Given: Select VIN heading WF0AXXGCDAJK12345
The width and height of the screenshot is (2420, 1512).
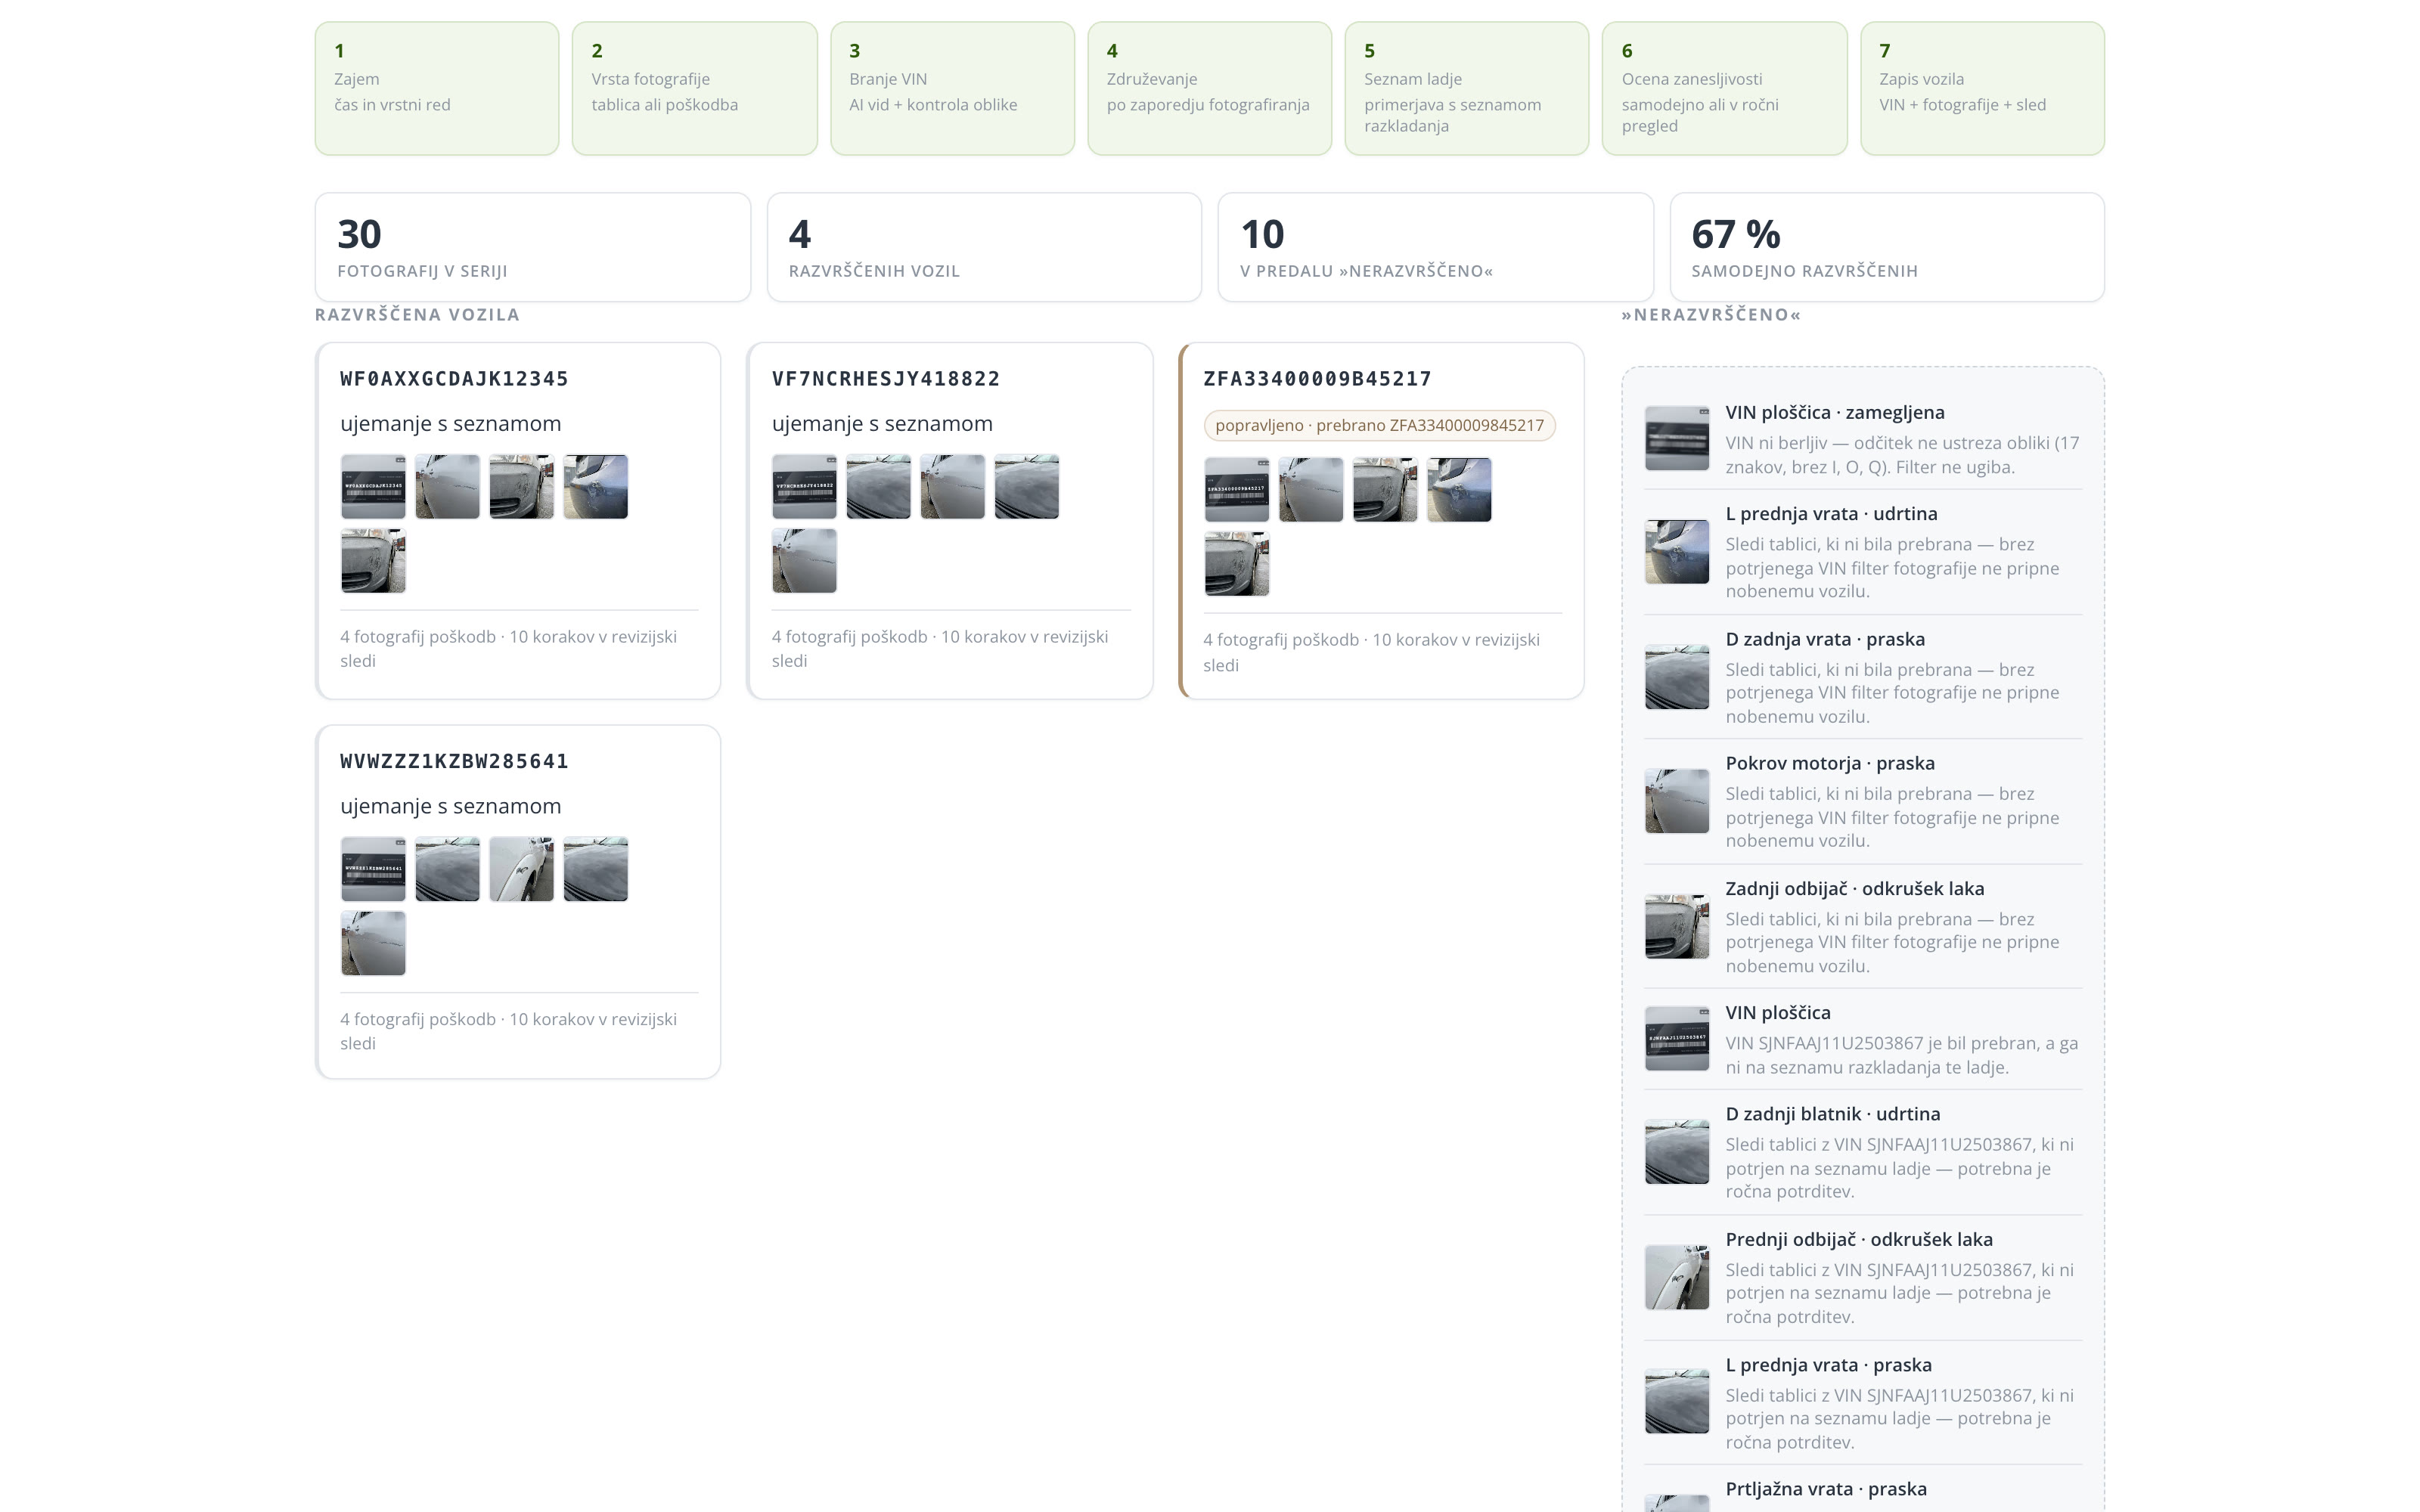Looking at the screenshot, I should coord(454,379).
